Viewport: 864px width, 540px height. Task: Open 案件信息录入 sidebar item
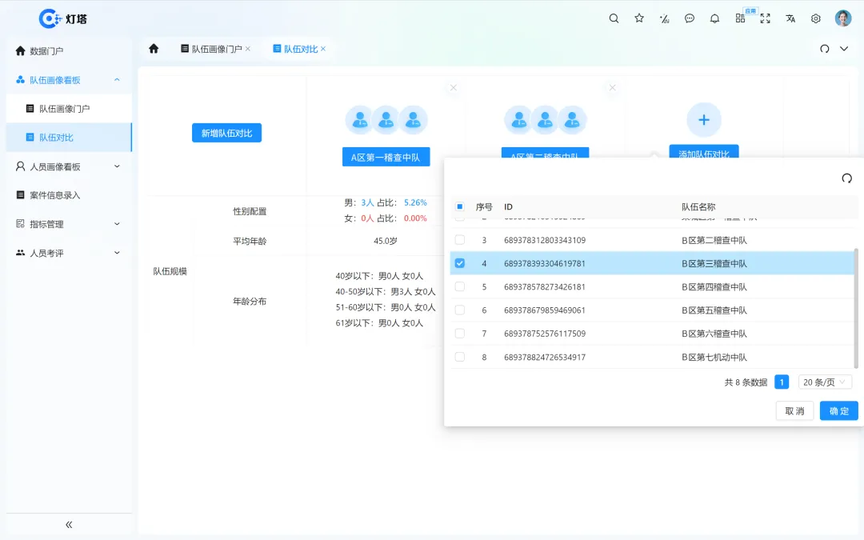click(68, 195)
